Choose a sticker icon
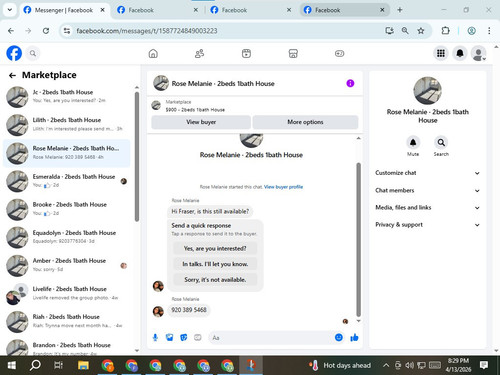The width and height of the screenshot is (500, 375). pos(184,338)
